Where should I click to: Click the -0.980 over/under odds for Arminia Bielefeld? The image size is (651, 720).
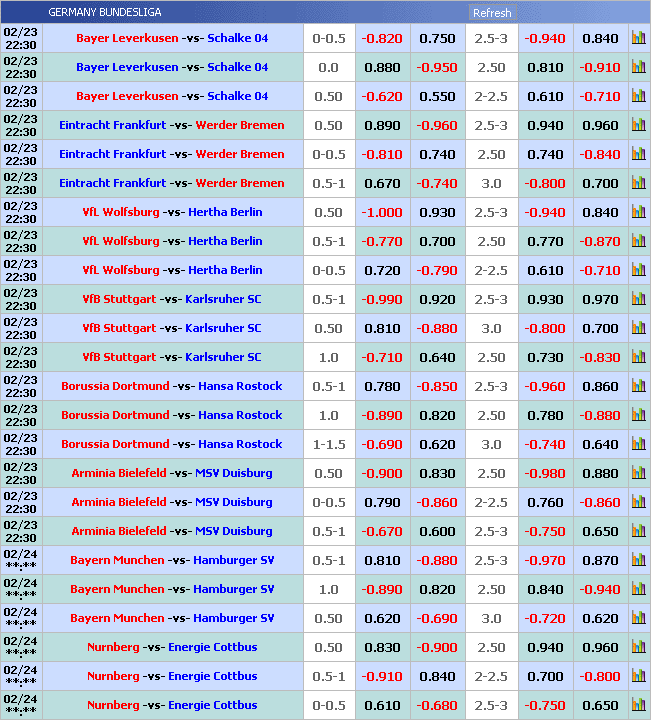[546, 474]
